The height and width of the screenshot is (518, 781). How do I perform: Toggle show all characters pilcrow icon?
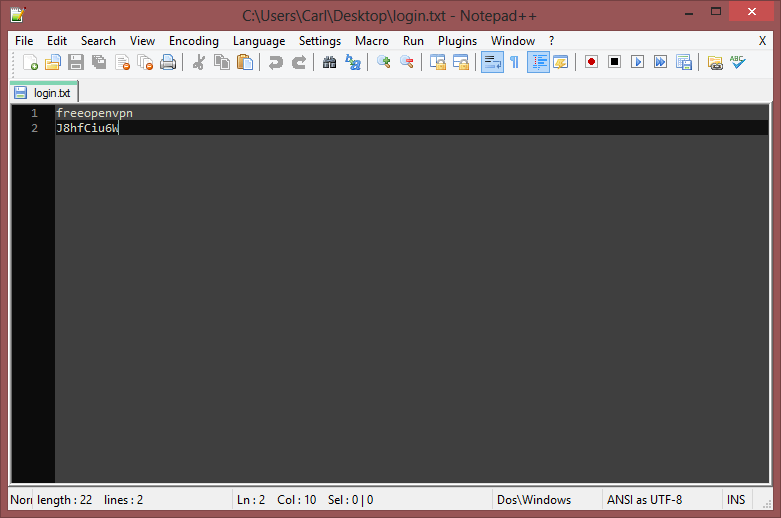pos(515,62)
